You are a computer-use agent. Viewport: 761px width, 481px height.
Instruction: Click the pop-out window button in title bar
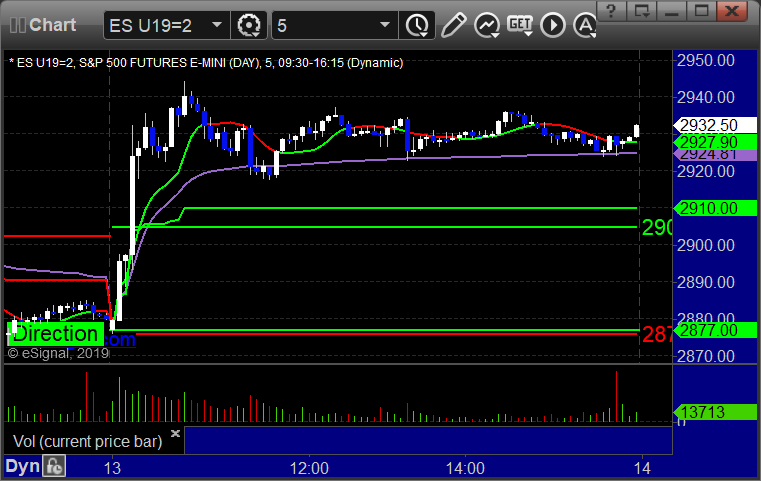pyautogui.click(x=641, y=10)
